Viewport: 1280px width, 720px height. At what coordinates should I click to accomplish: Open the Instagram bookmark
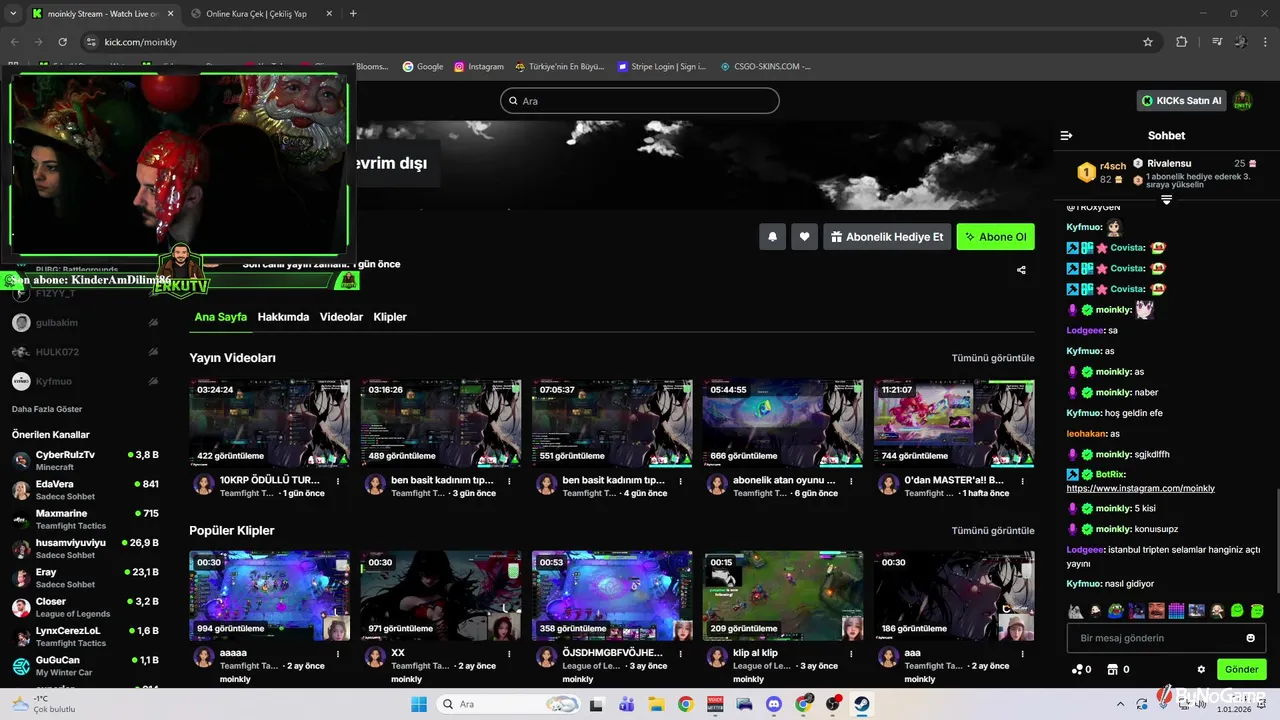[x=479, y=67]
